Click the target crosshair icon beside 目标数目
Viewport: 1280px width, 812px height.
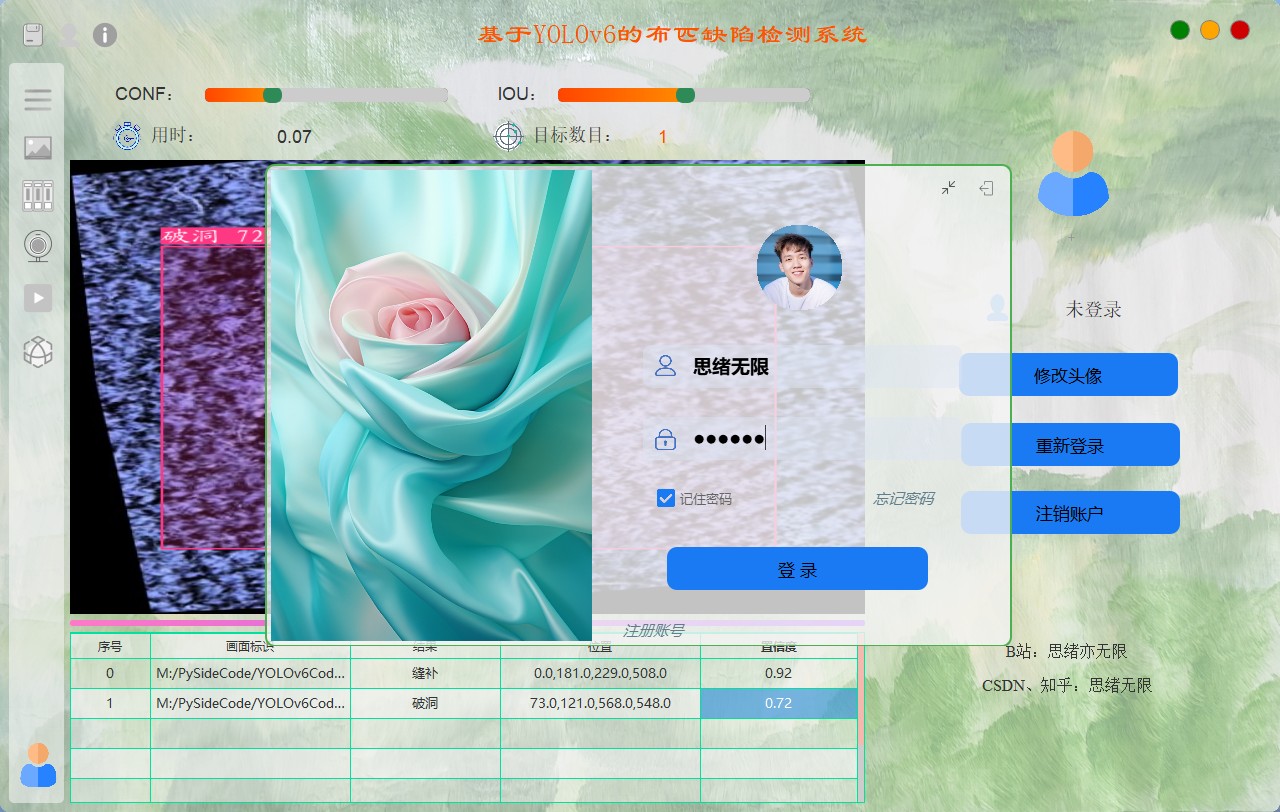coord(509,135)
